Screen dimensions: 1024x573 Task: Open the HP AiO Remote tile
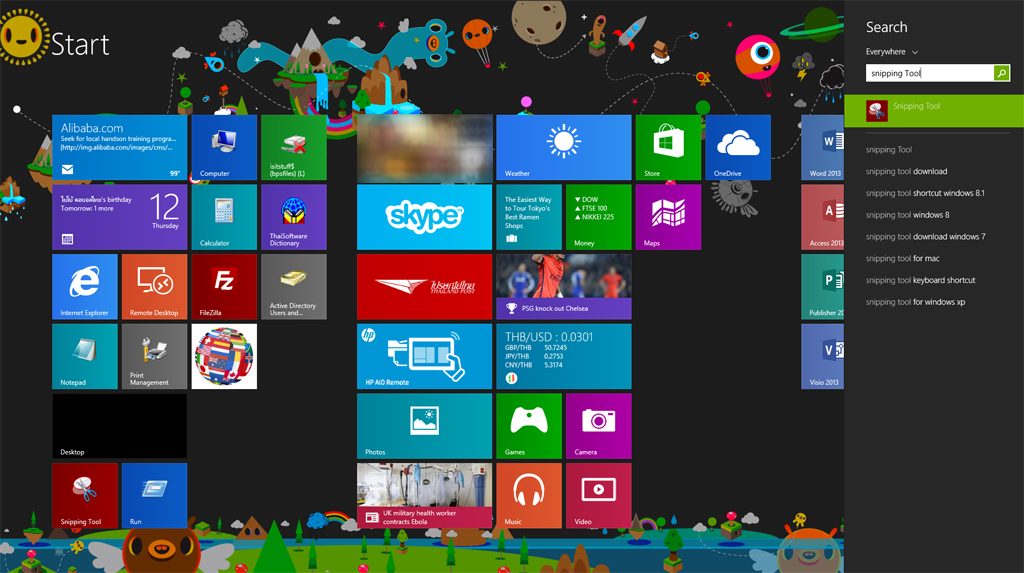pyautogui.click(x=424, y=357)
